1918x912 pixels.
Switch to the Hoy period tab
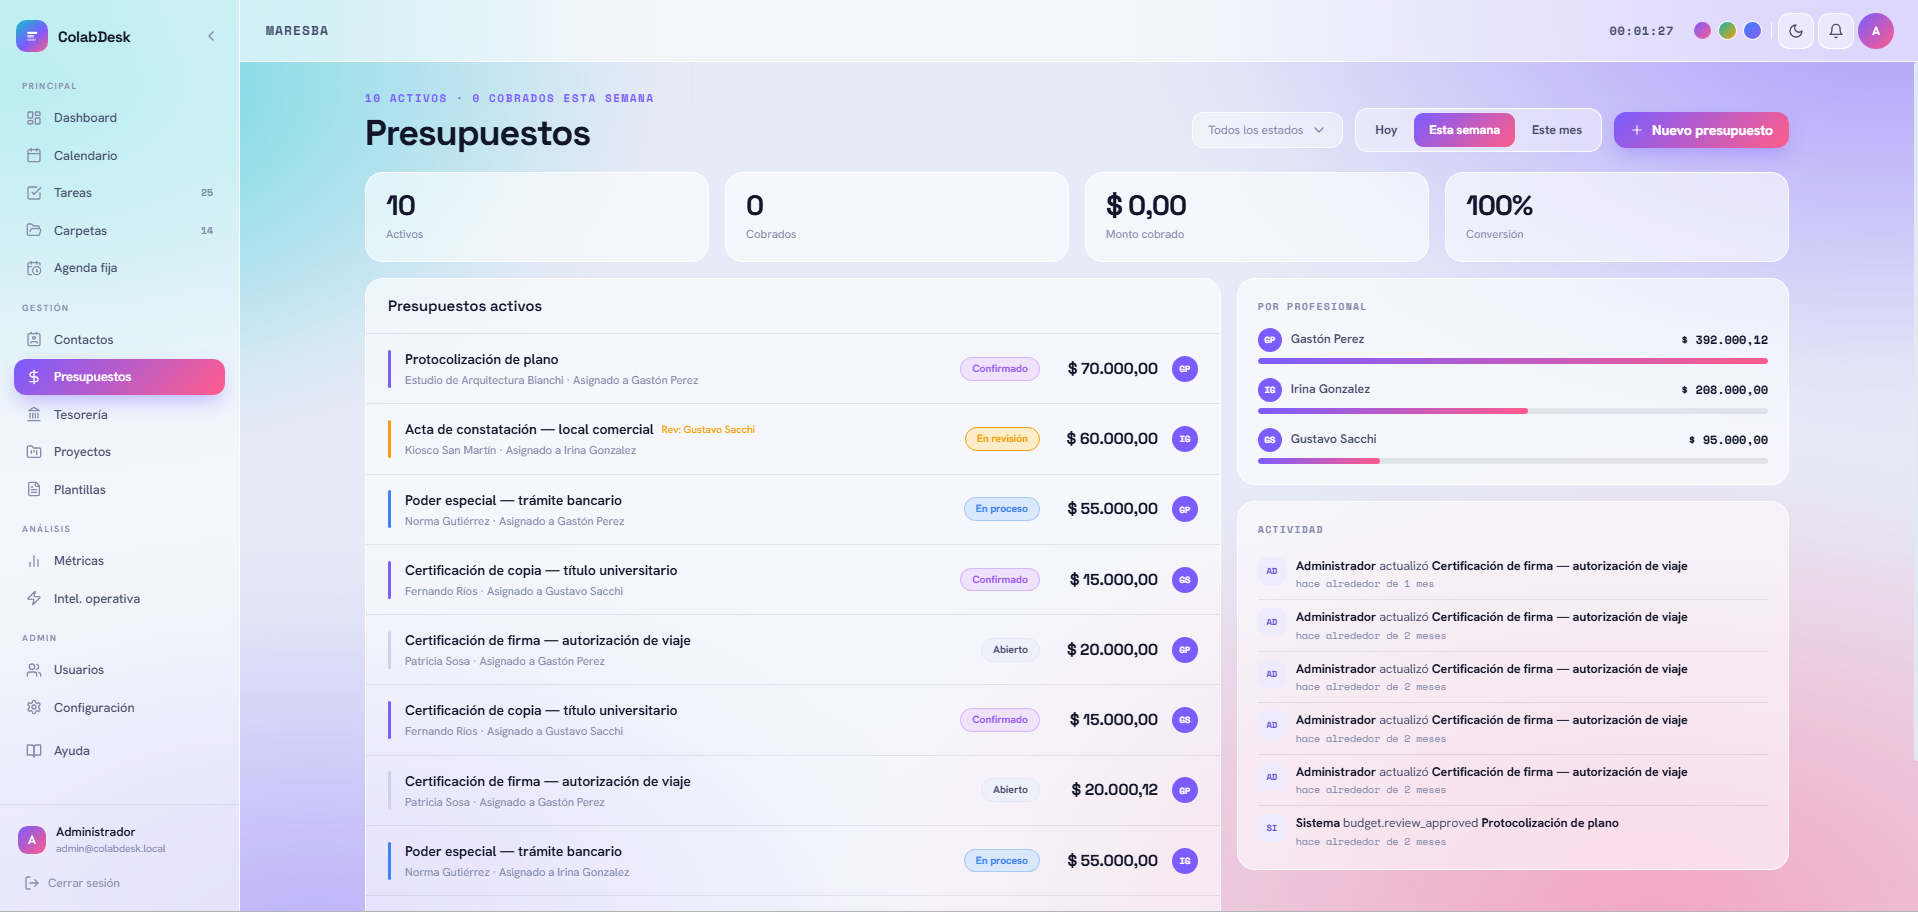(1386, 130)
